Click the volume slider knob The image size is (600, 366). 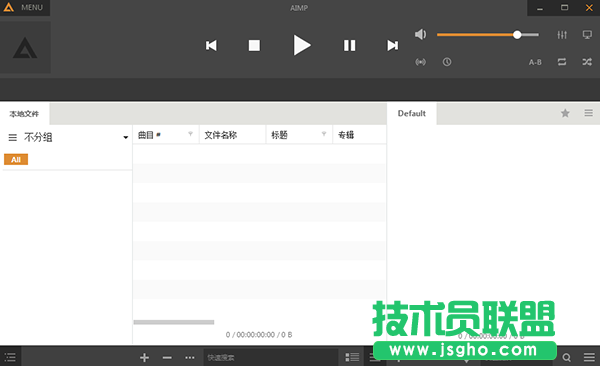point(517,35)
